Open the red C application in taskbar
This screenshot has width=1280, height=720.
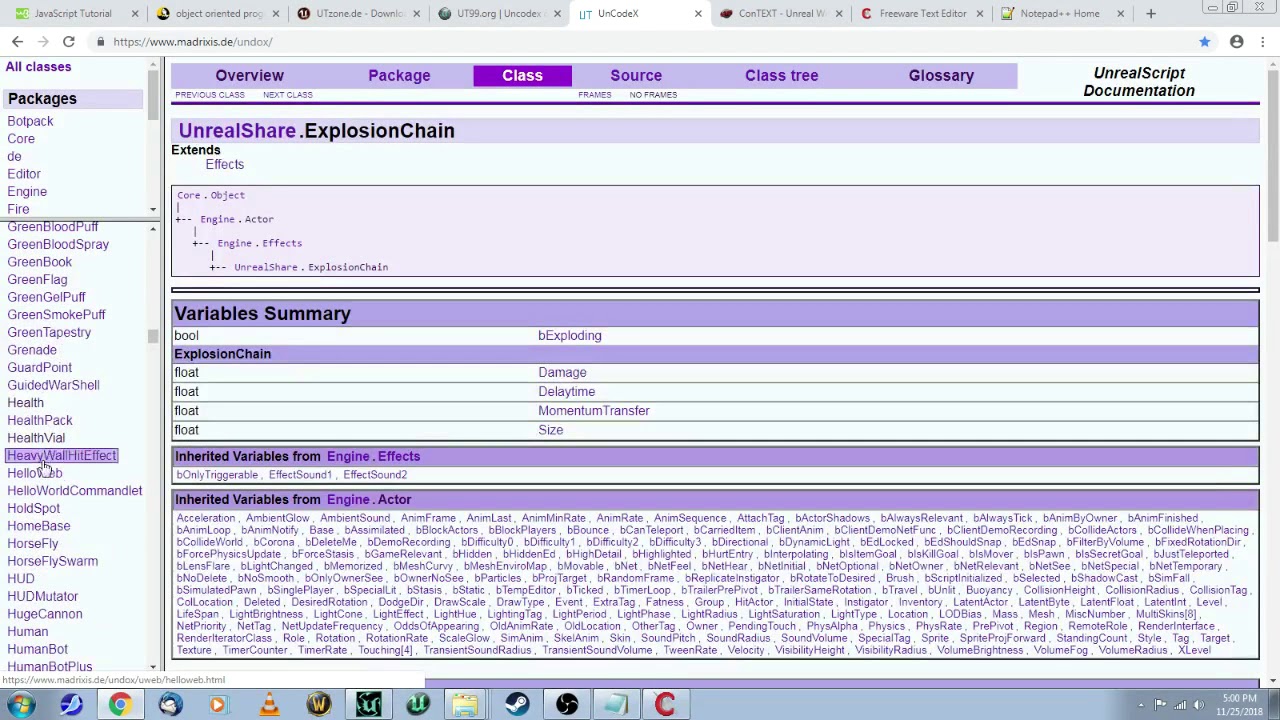665,705
